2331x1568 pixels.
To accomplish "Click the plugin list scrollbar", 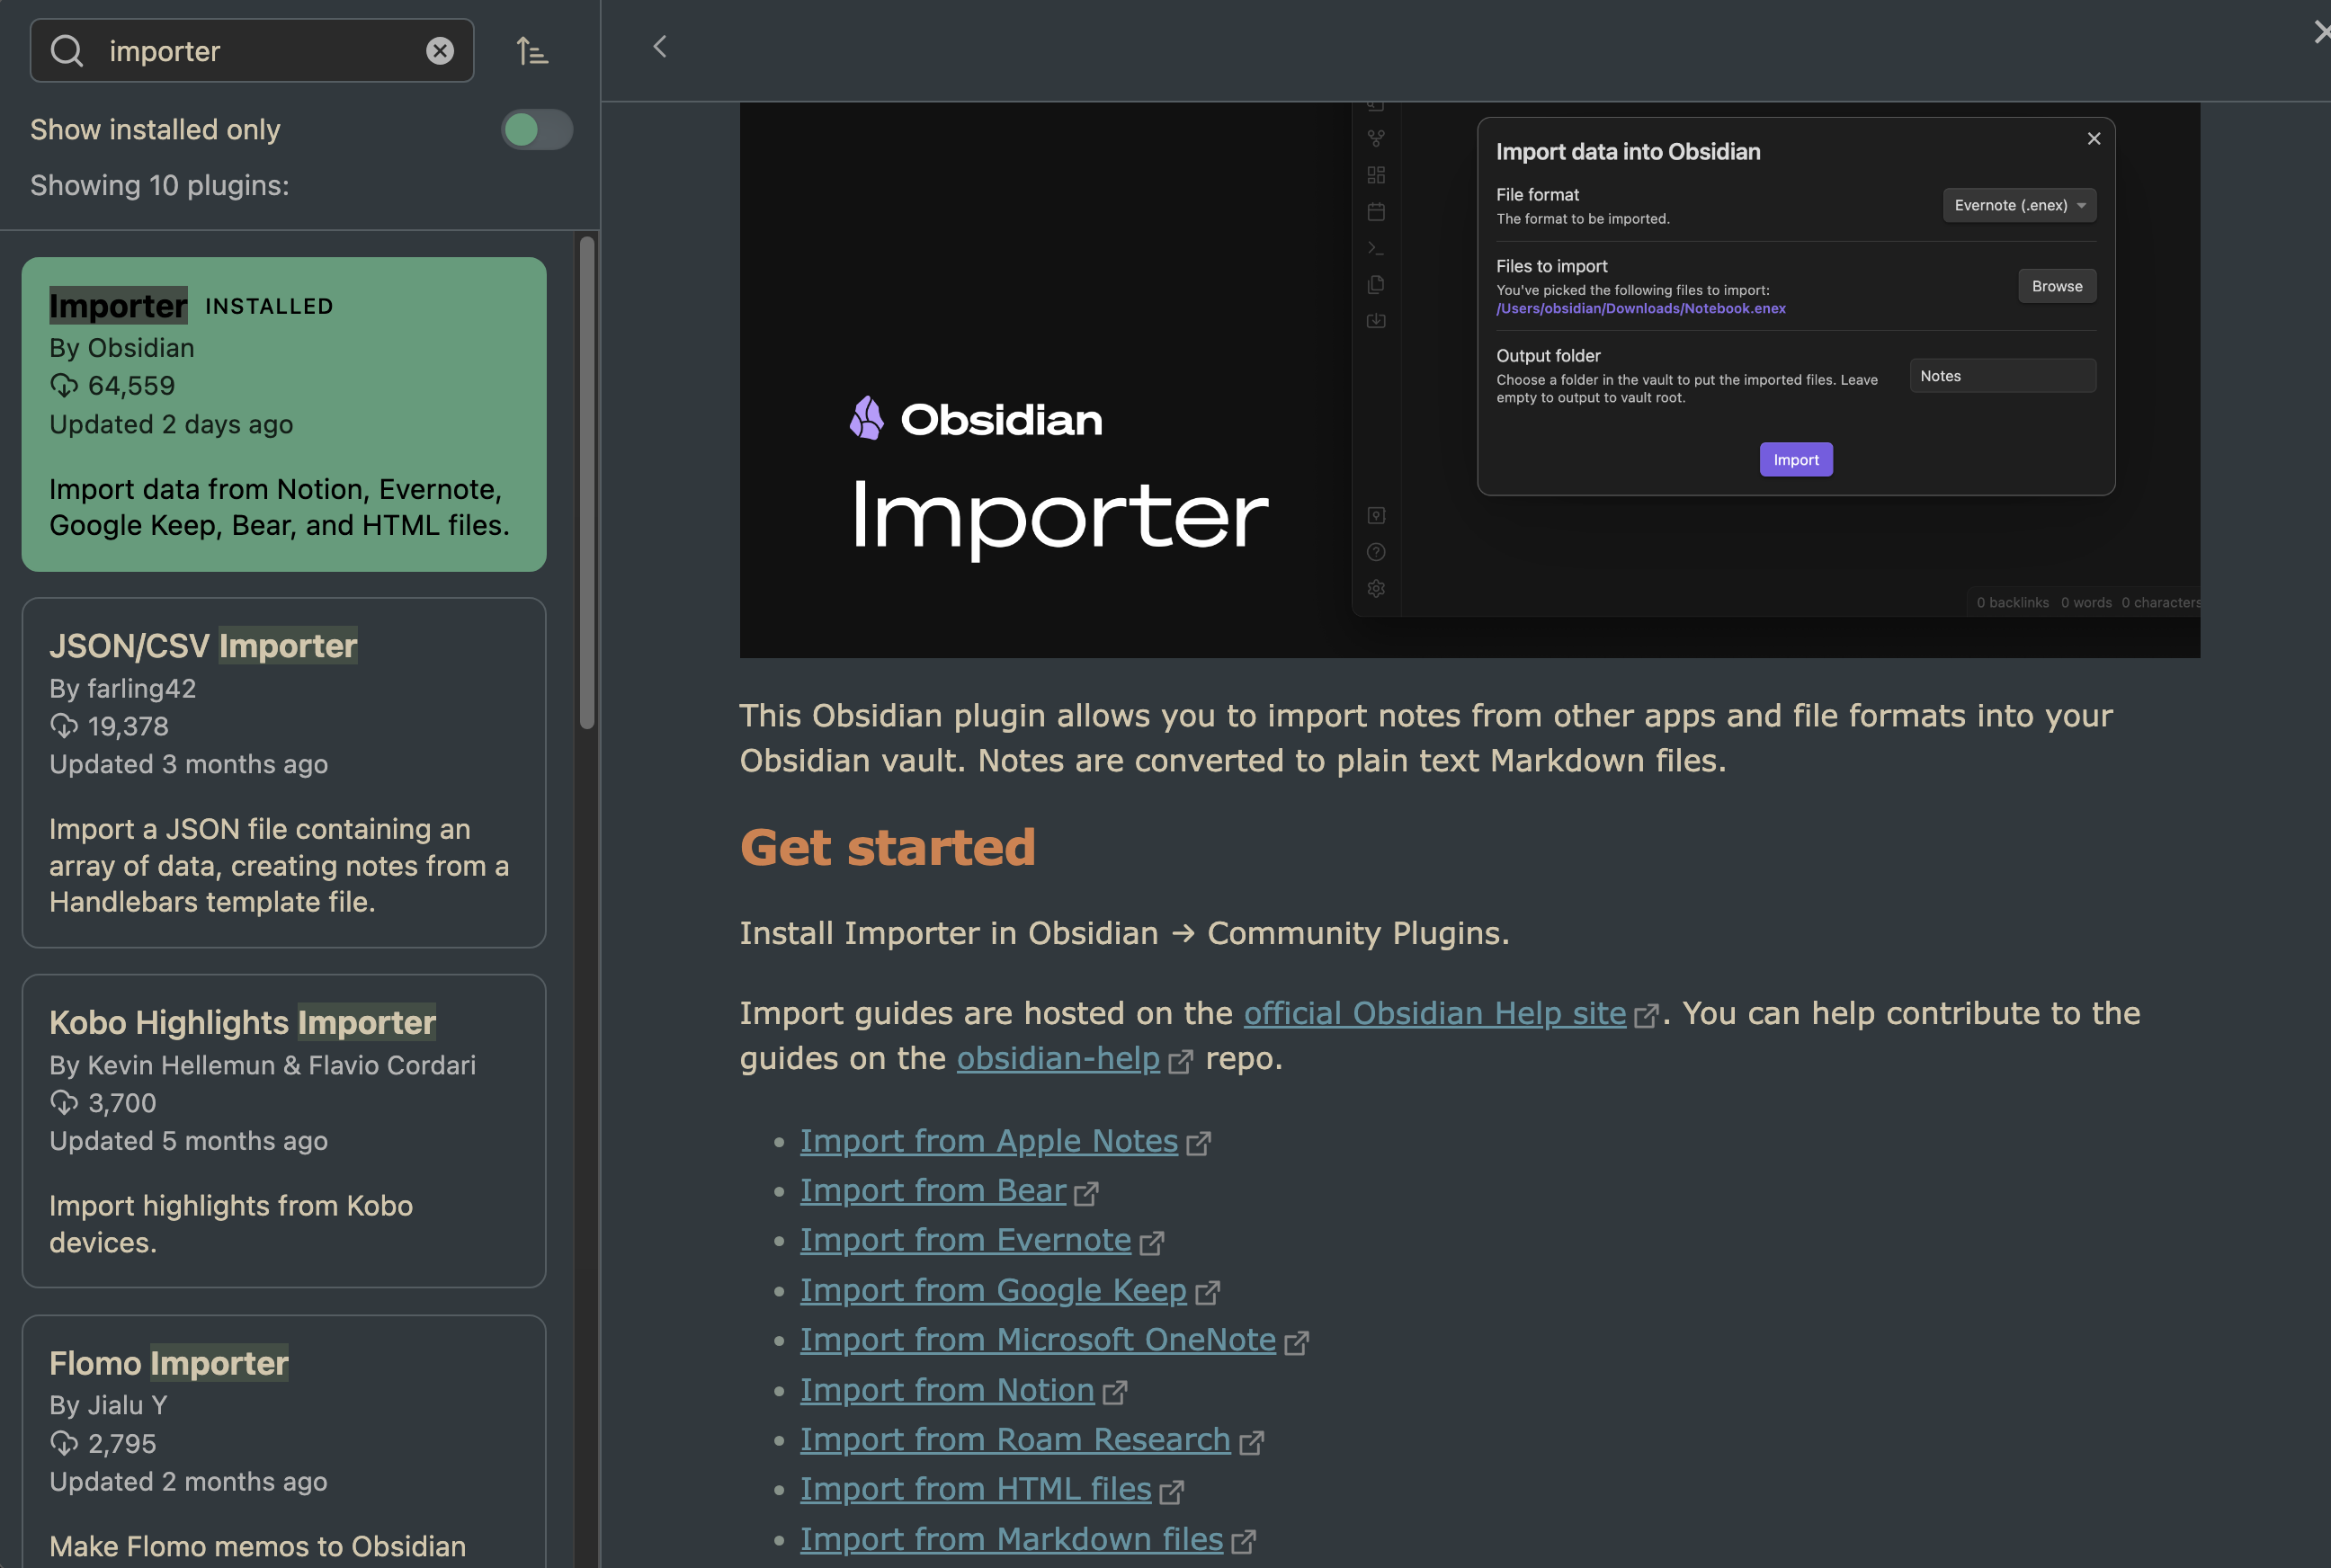I will pos(587,482).
